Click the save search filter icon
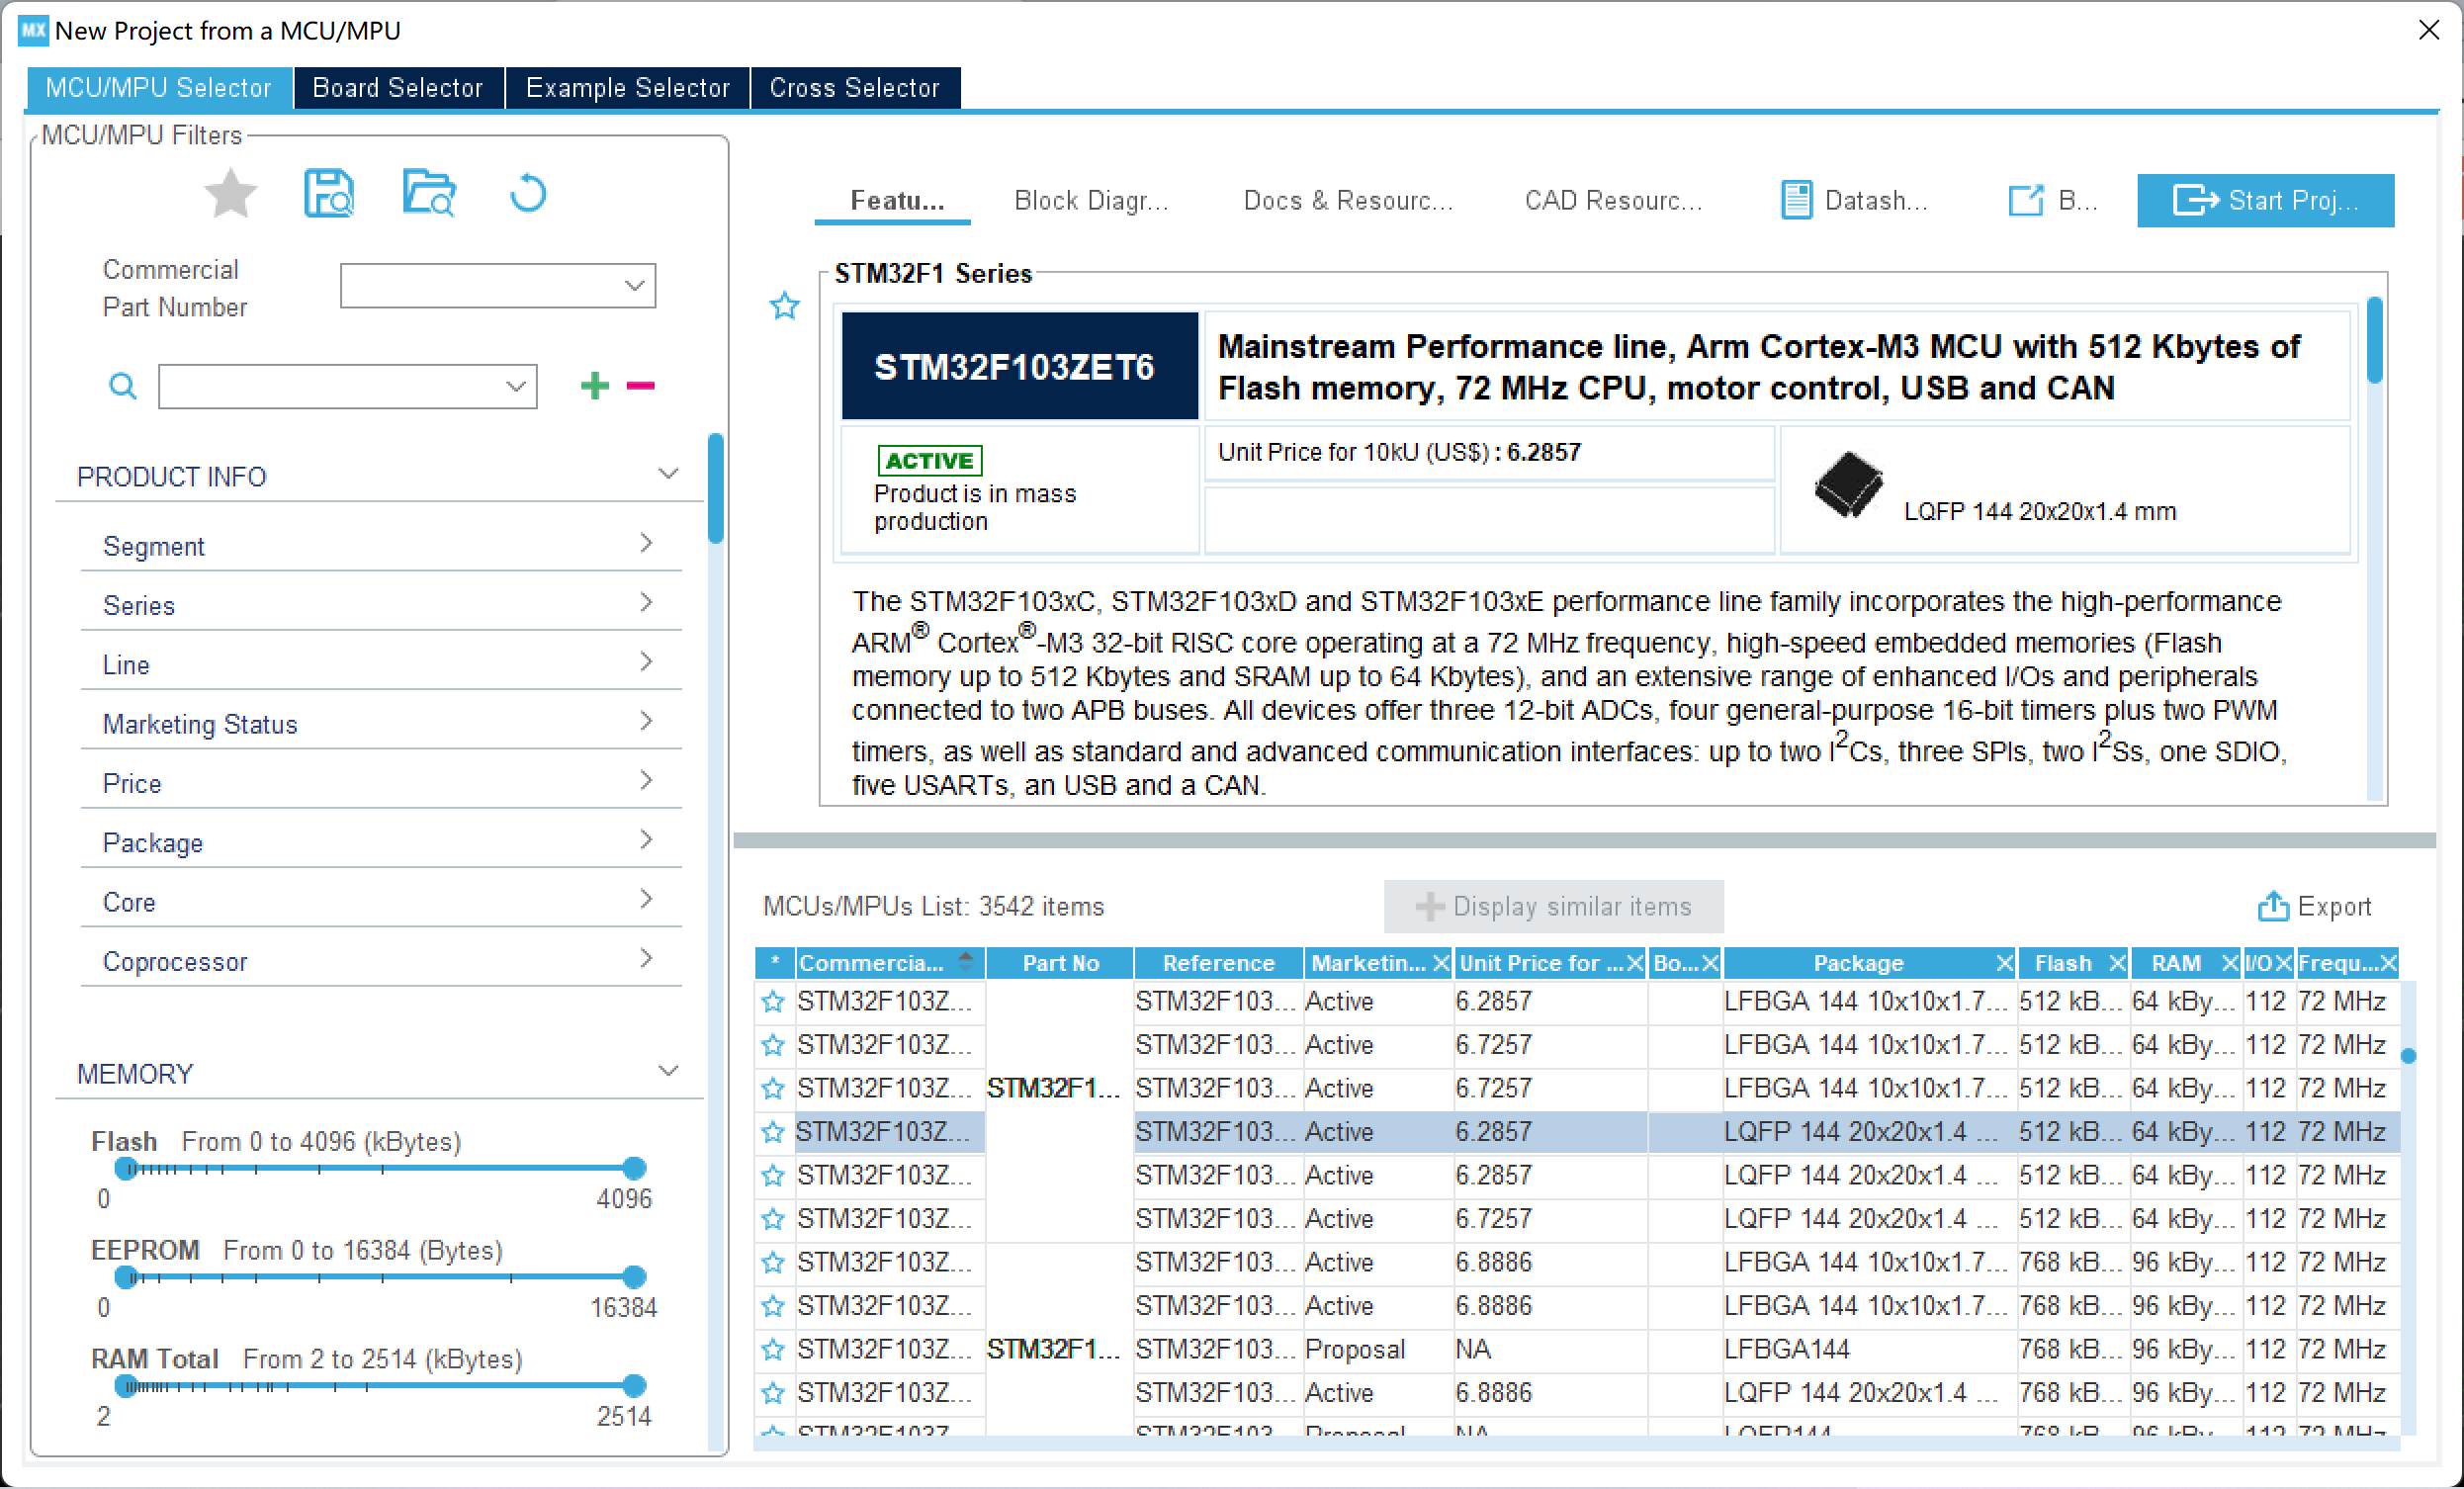 329,193
